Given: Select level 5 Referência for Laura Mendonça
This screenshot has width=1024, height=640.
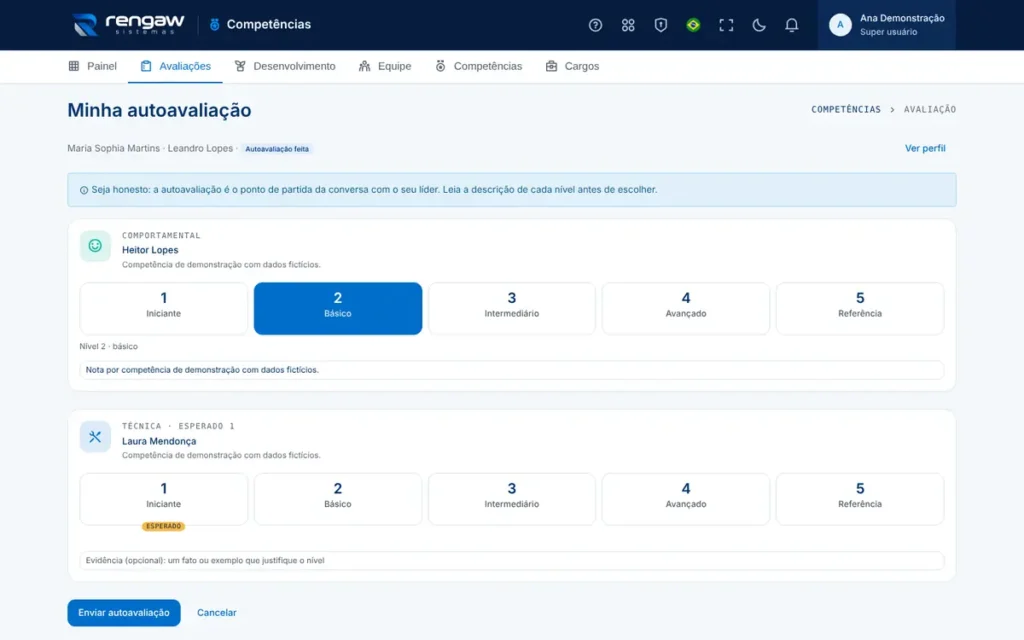Looking at the screenshot, I should point(859,499).
